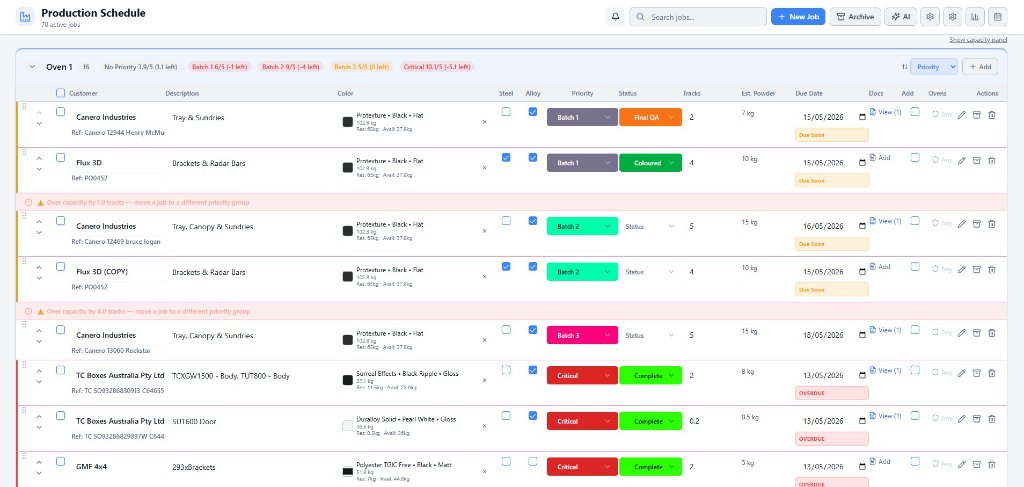Click the Production Schedule factory logo
The width and height of the screenshot is (1024, 487).
click(25, 17)
